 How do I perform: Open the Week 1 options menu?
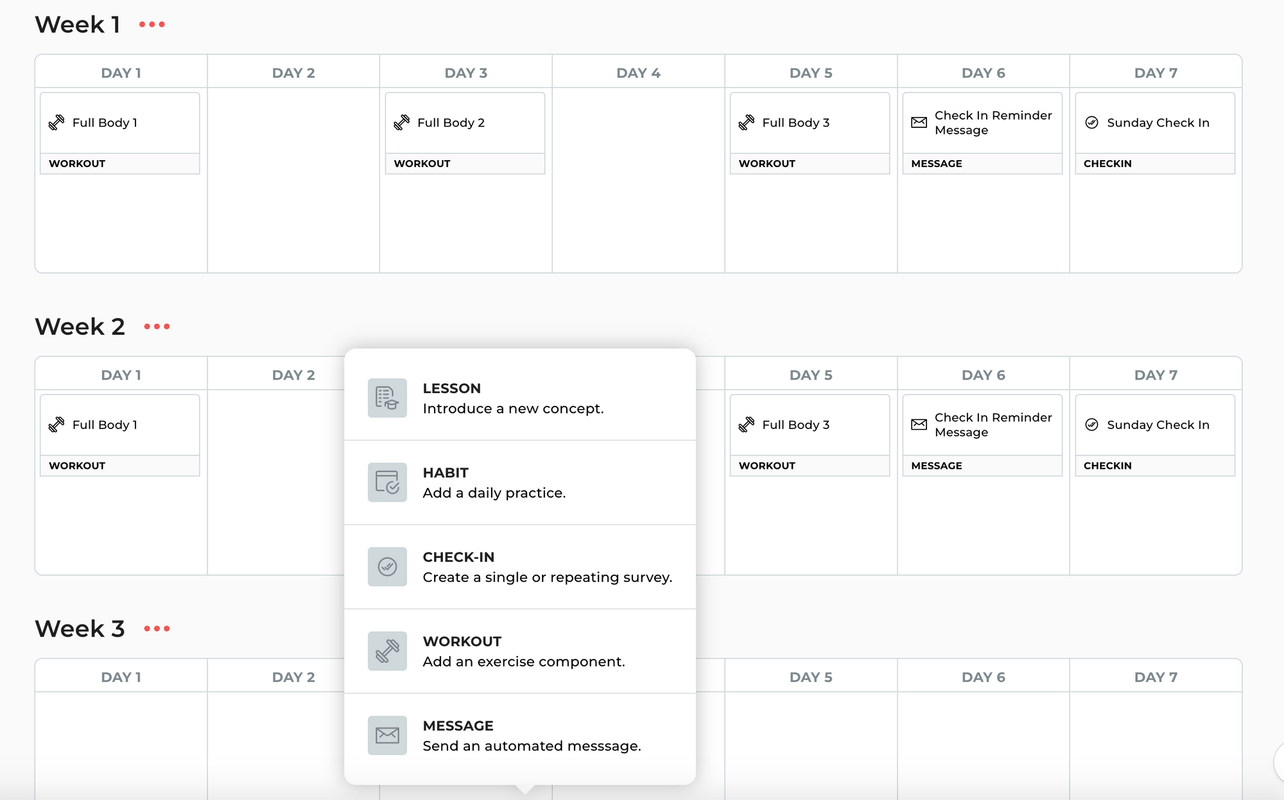152,25
